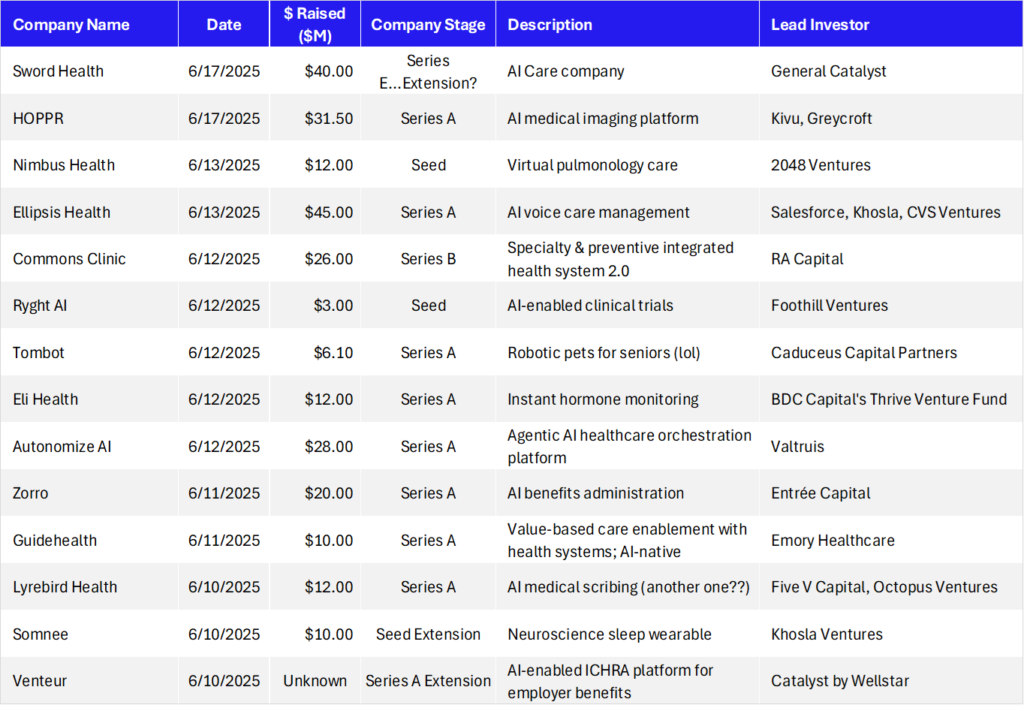Select 'Salesforce, Khosla, CVS Ventures' investor cell

pyautogui.click(x=891, y=212)
